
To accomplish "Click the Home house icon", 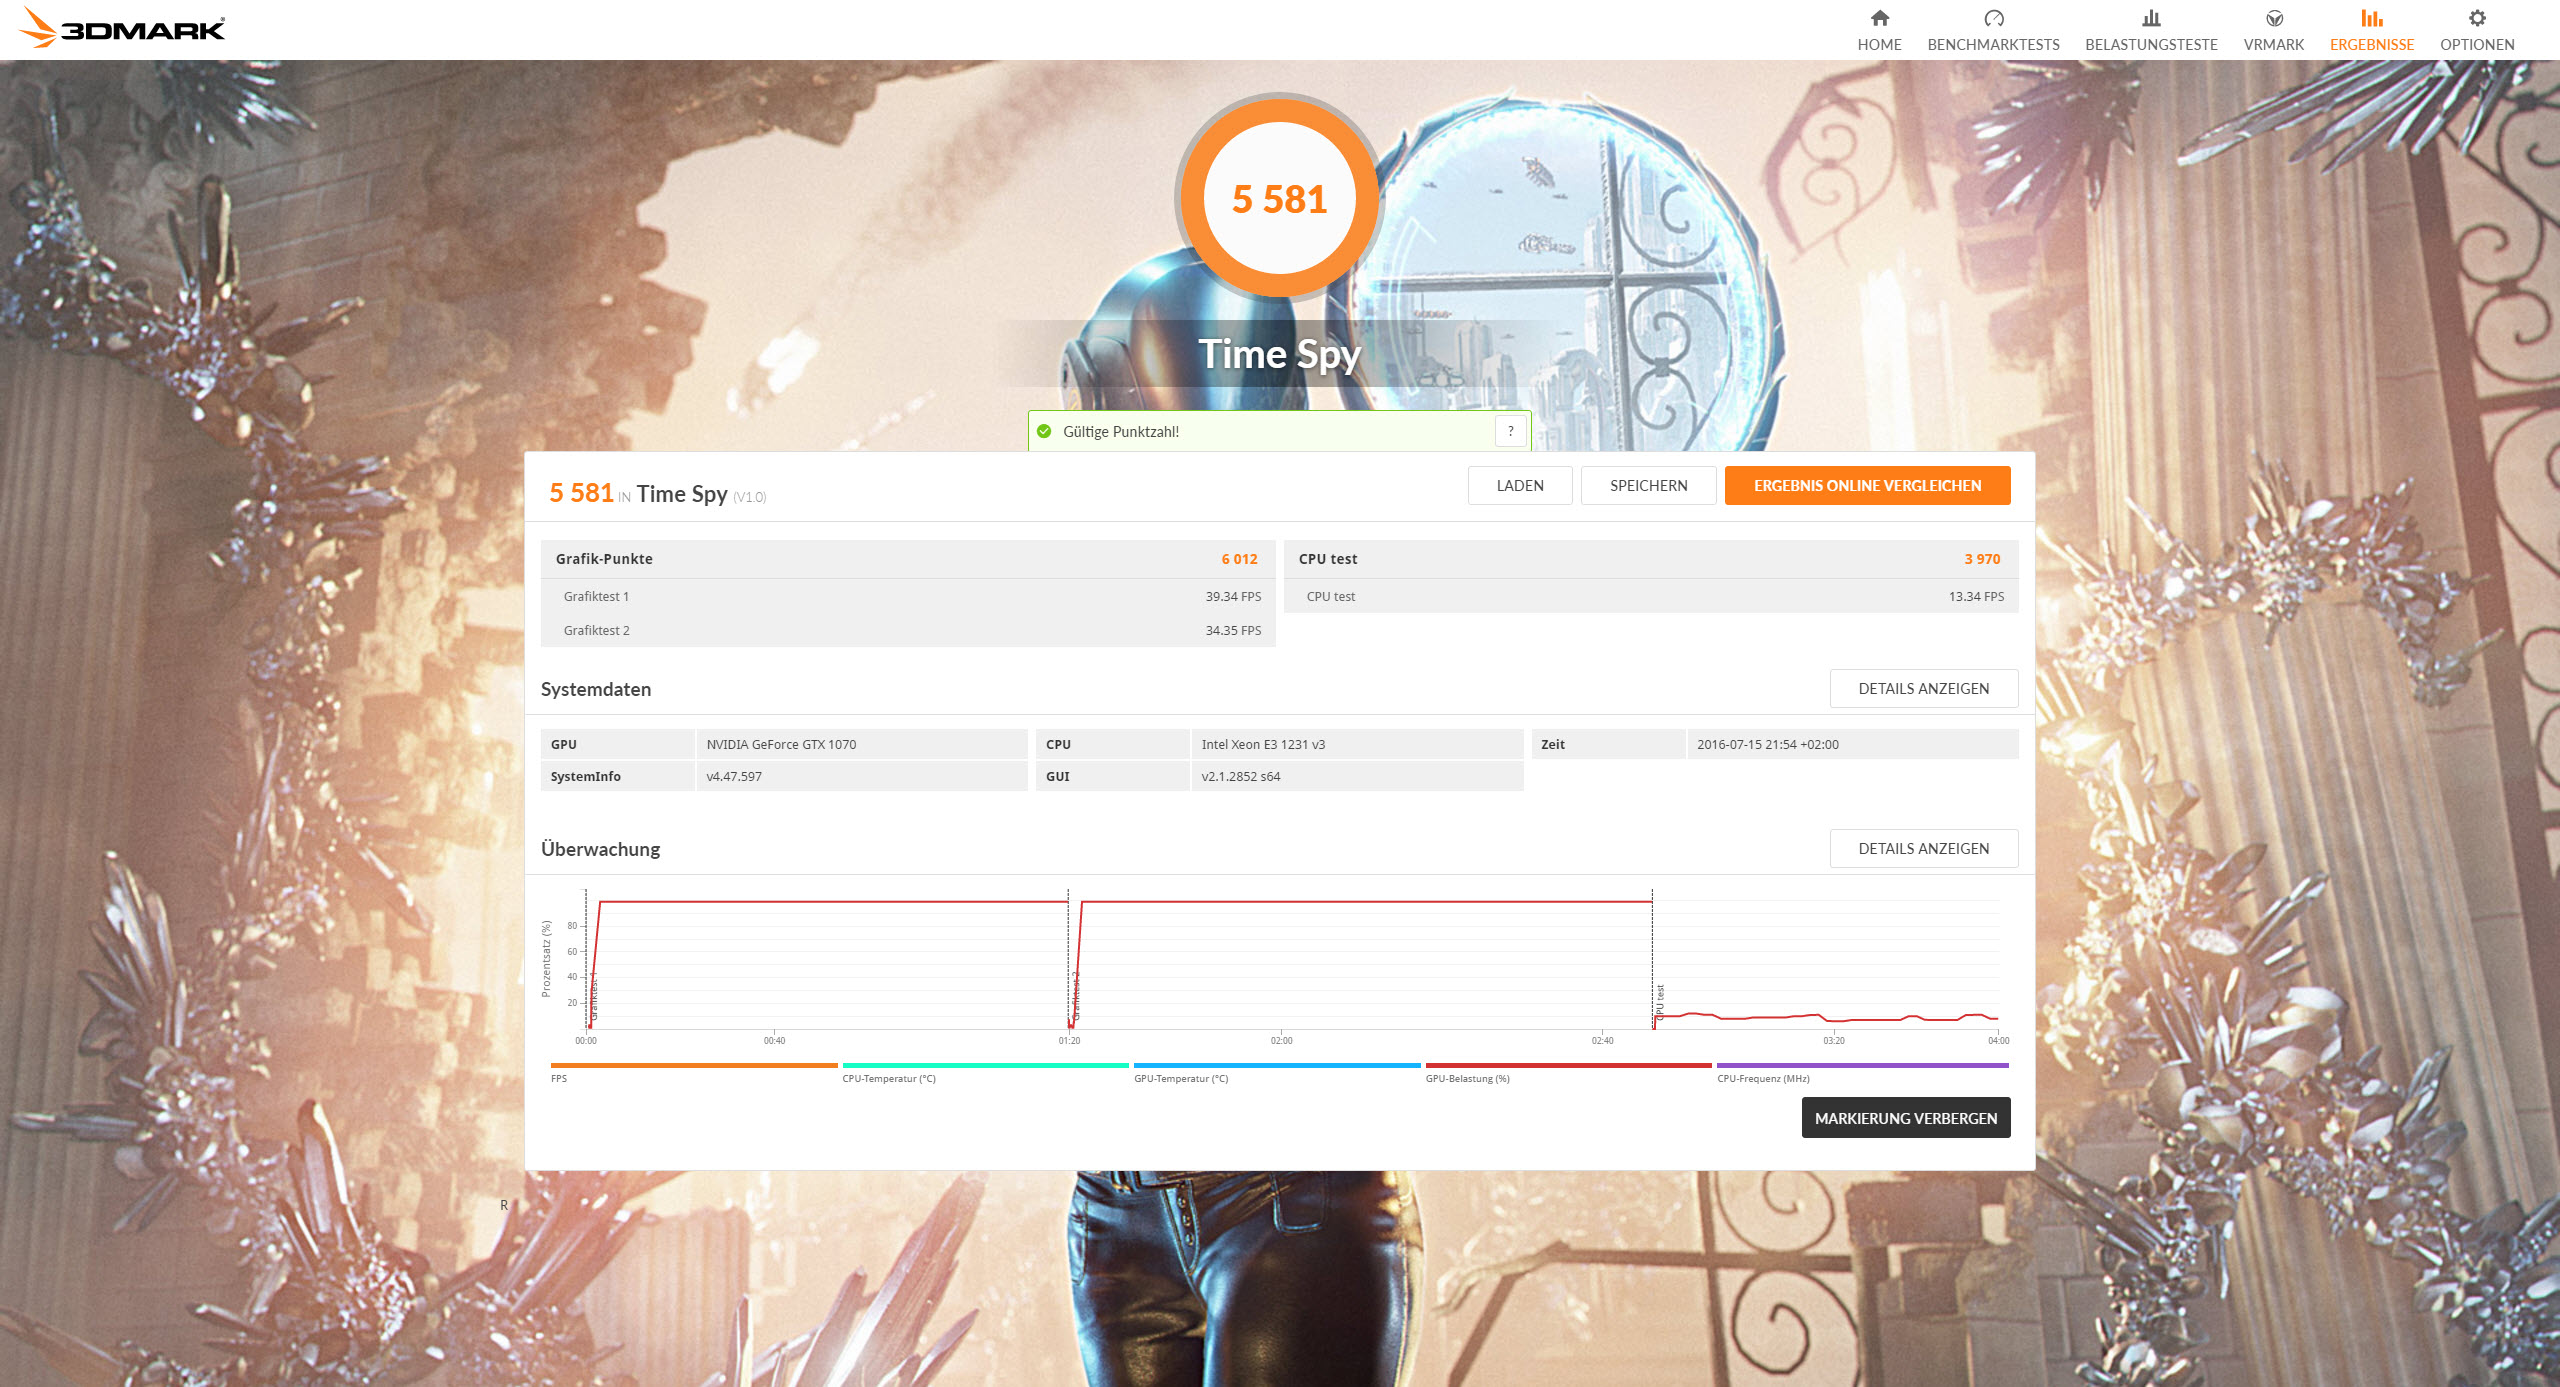I will click(1879, 19).
